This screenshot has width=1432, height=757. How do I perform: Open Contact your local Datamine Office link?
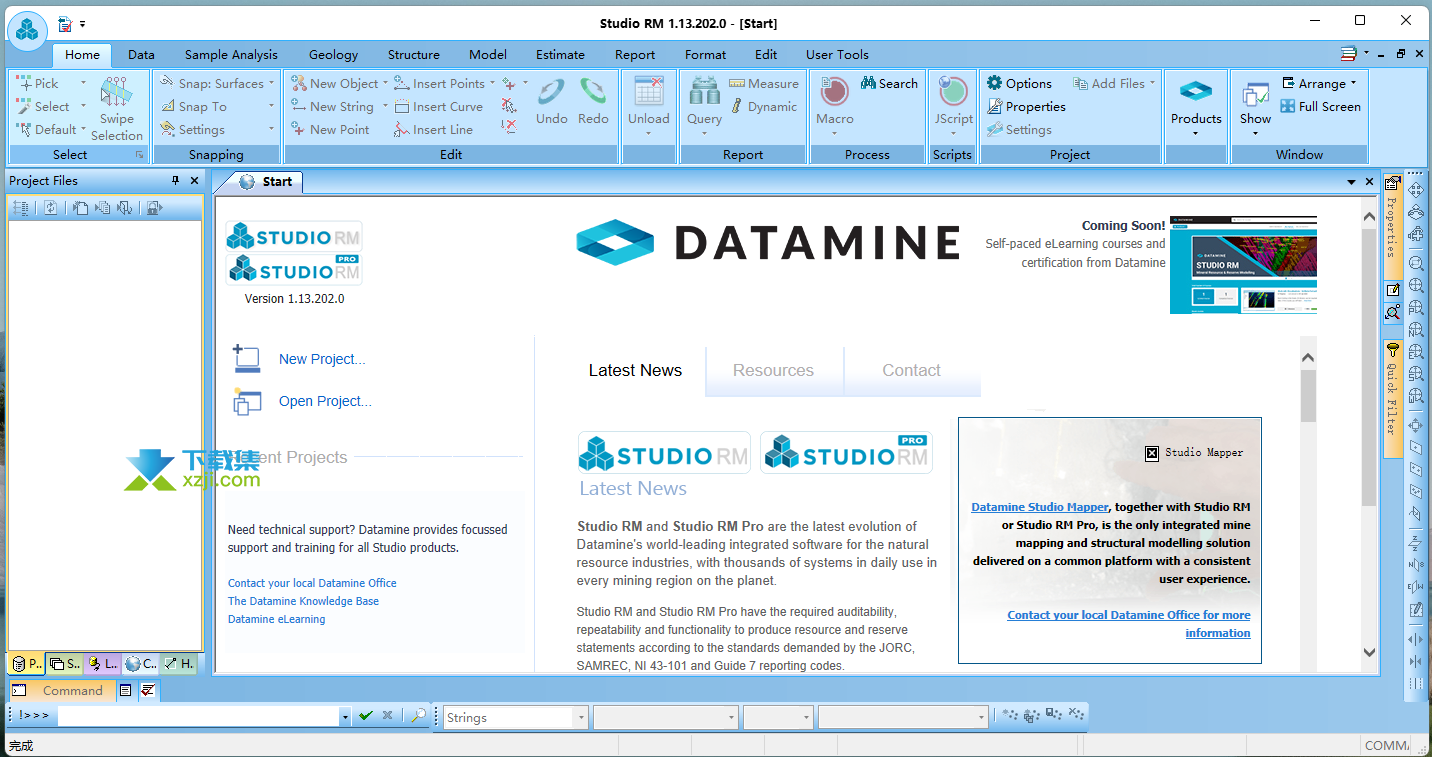tap(312, 583)
